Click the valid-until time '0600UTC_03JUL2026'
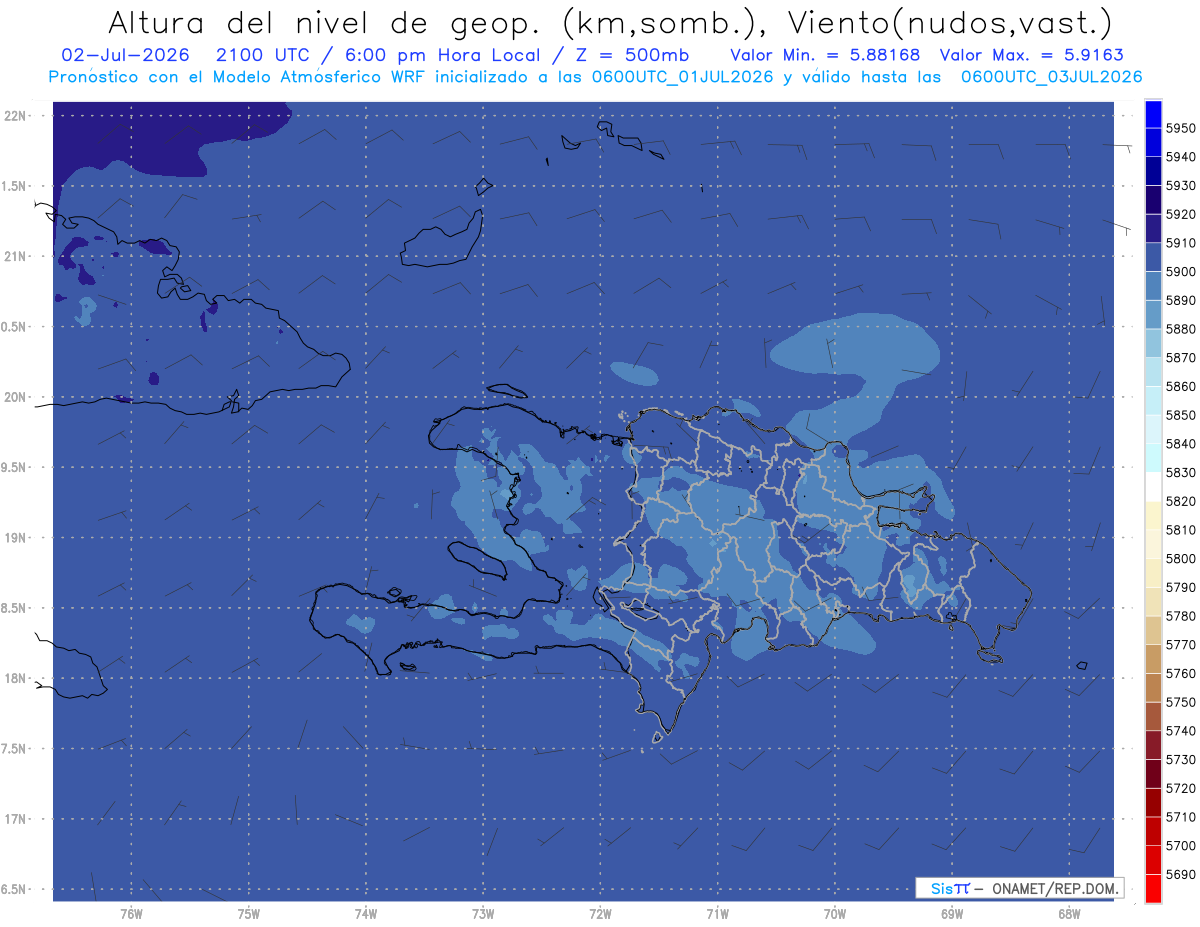 [x=1051, y=77]
